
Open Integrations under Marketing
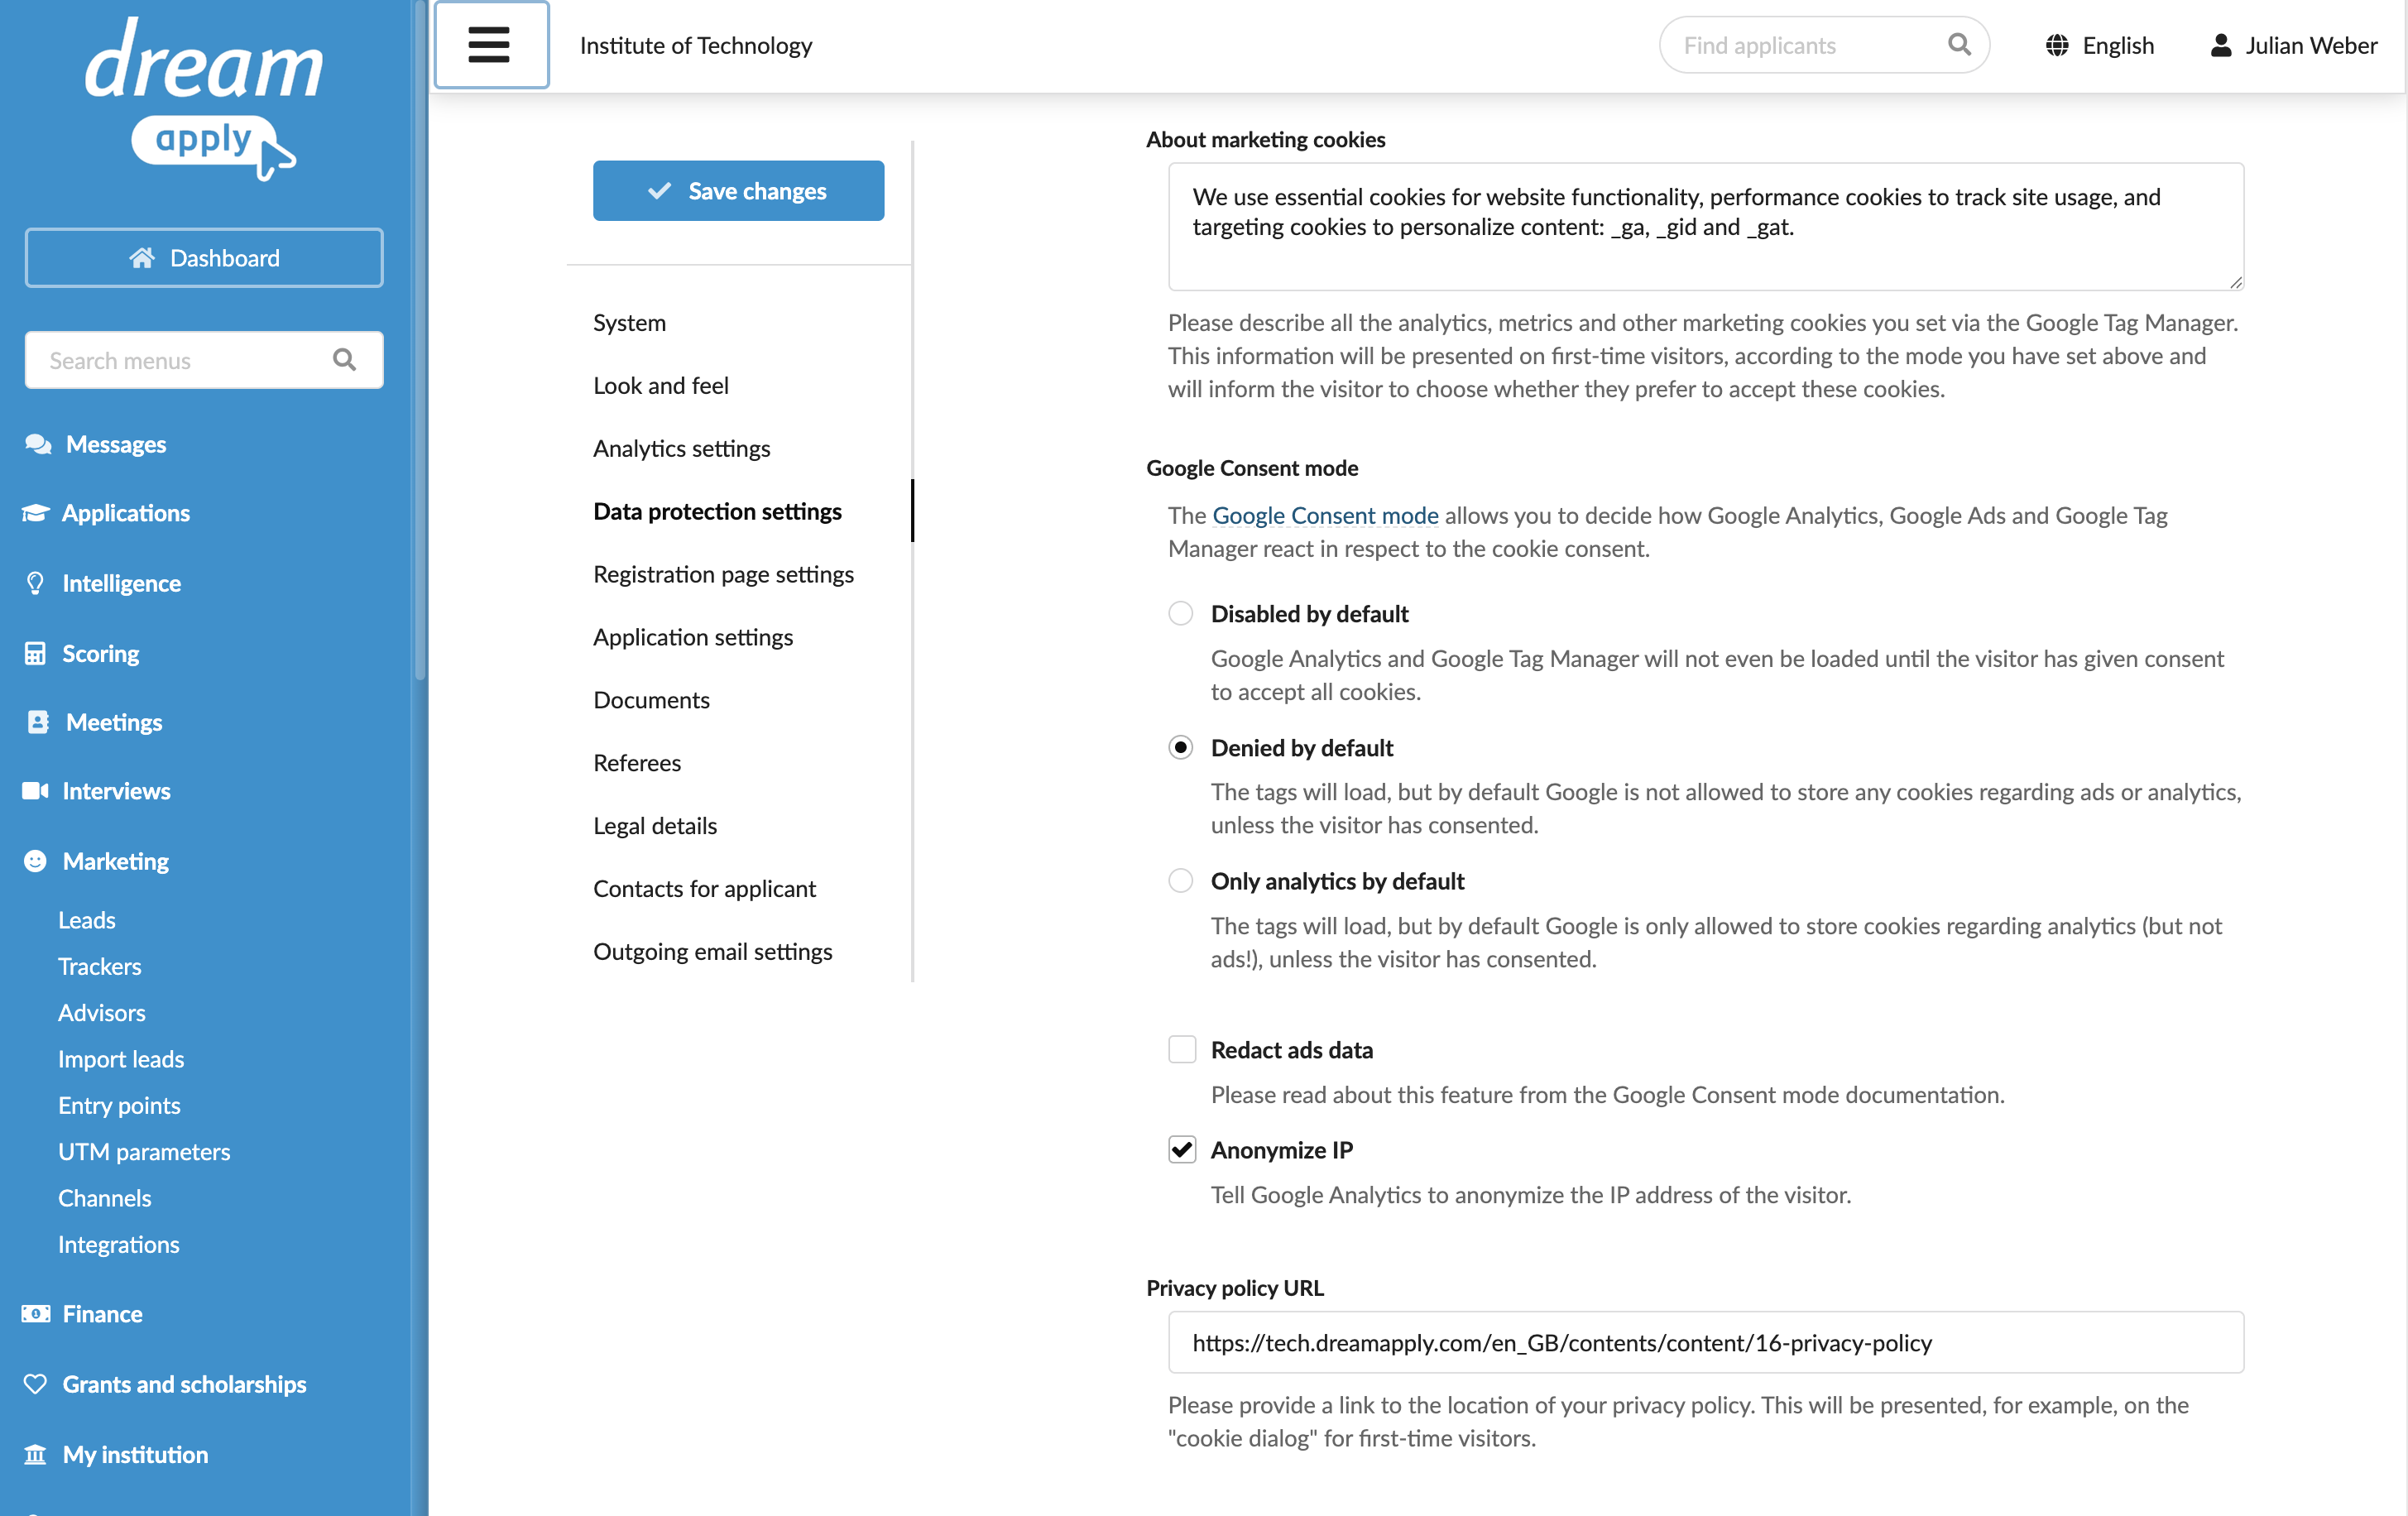[119, 1244]
